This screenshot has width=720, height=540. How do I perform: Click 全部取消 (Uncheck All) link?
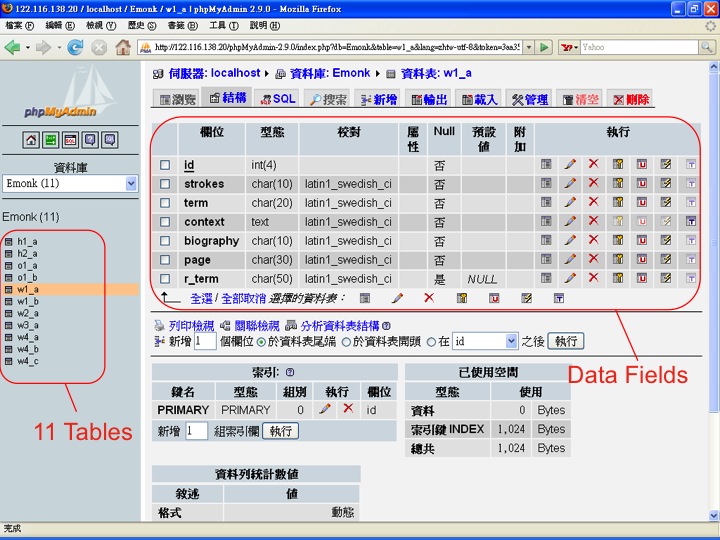[x=243, y=299]
